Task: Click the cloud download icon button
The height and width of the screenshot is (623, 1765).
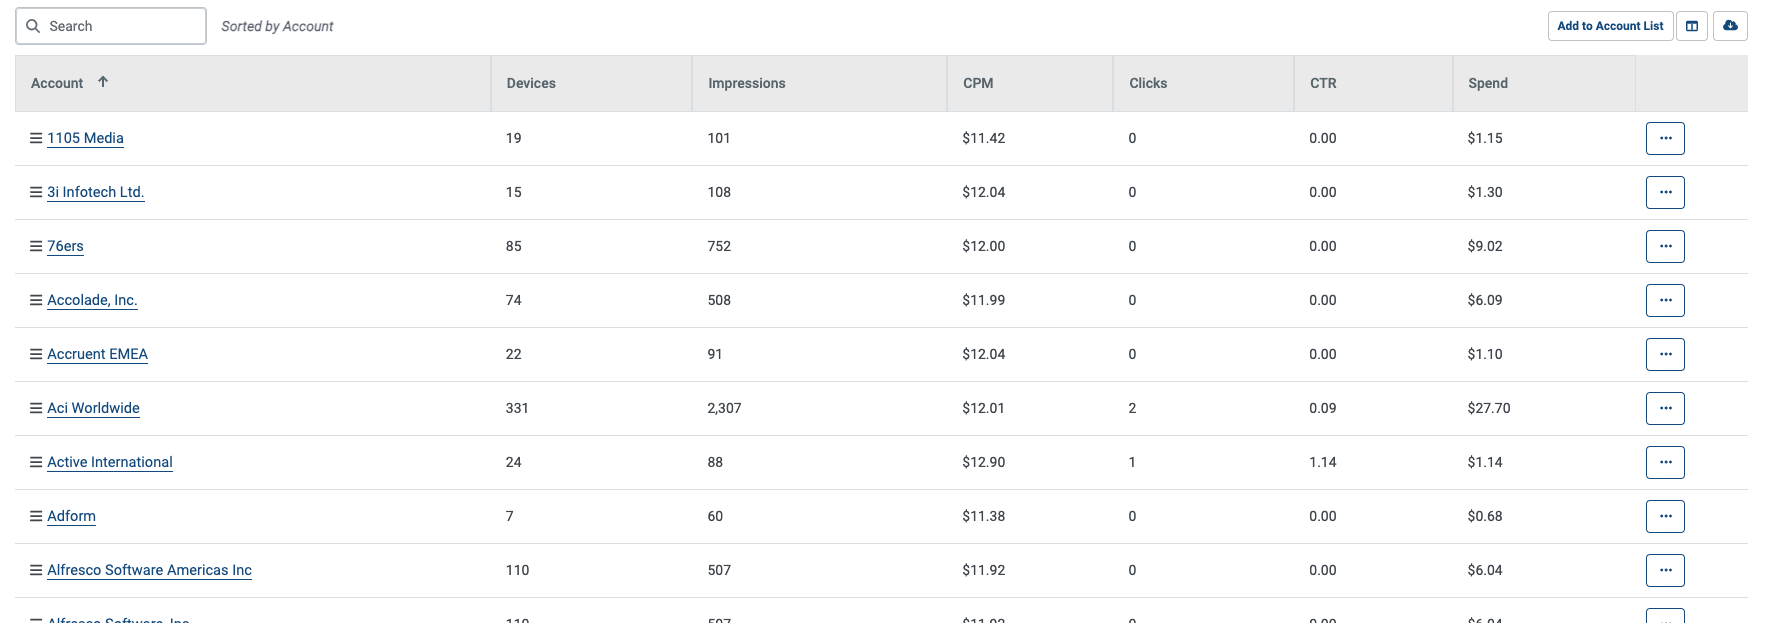Action: click(1730, 26)
